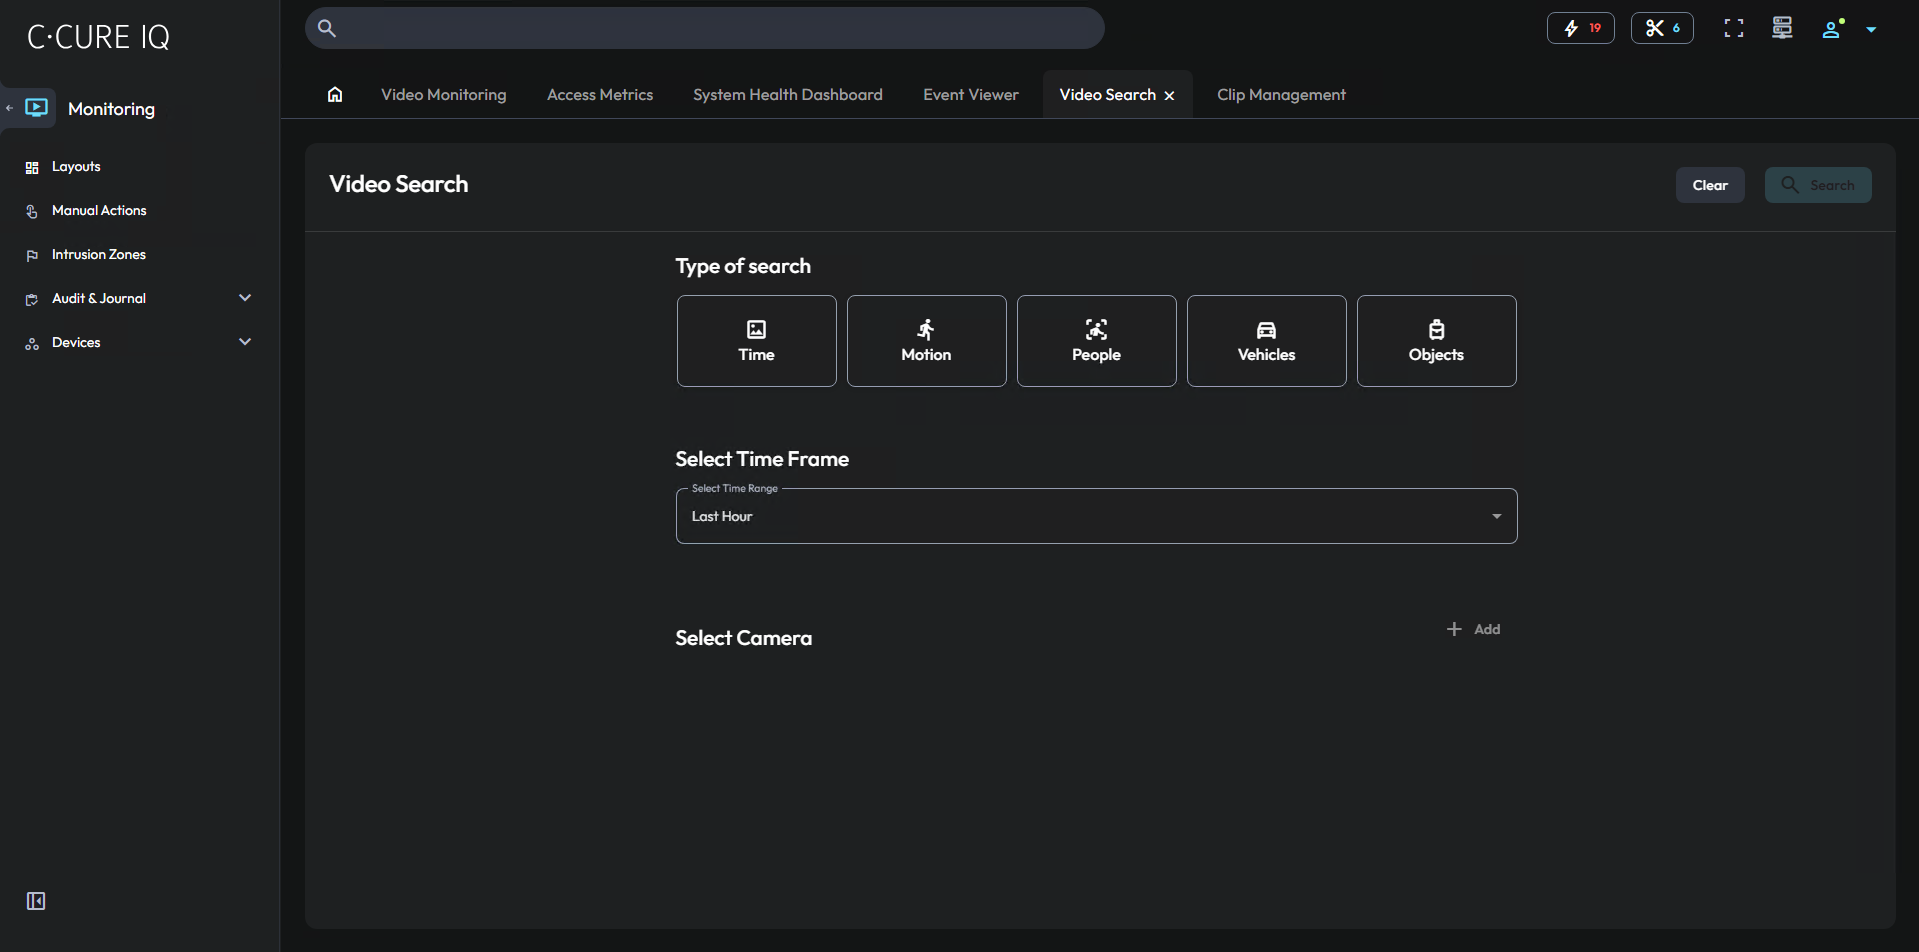Image resolution: width=1919 pixels, height=952 pixels.
Task: Switch to the Event Viewer tab
Action: coord(970,94)
